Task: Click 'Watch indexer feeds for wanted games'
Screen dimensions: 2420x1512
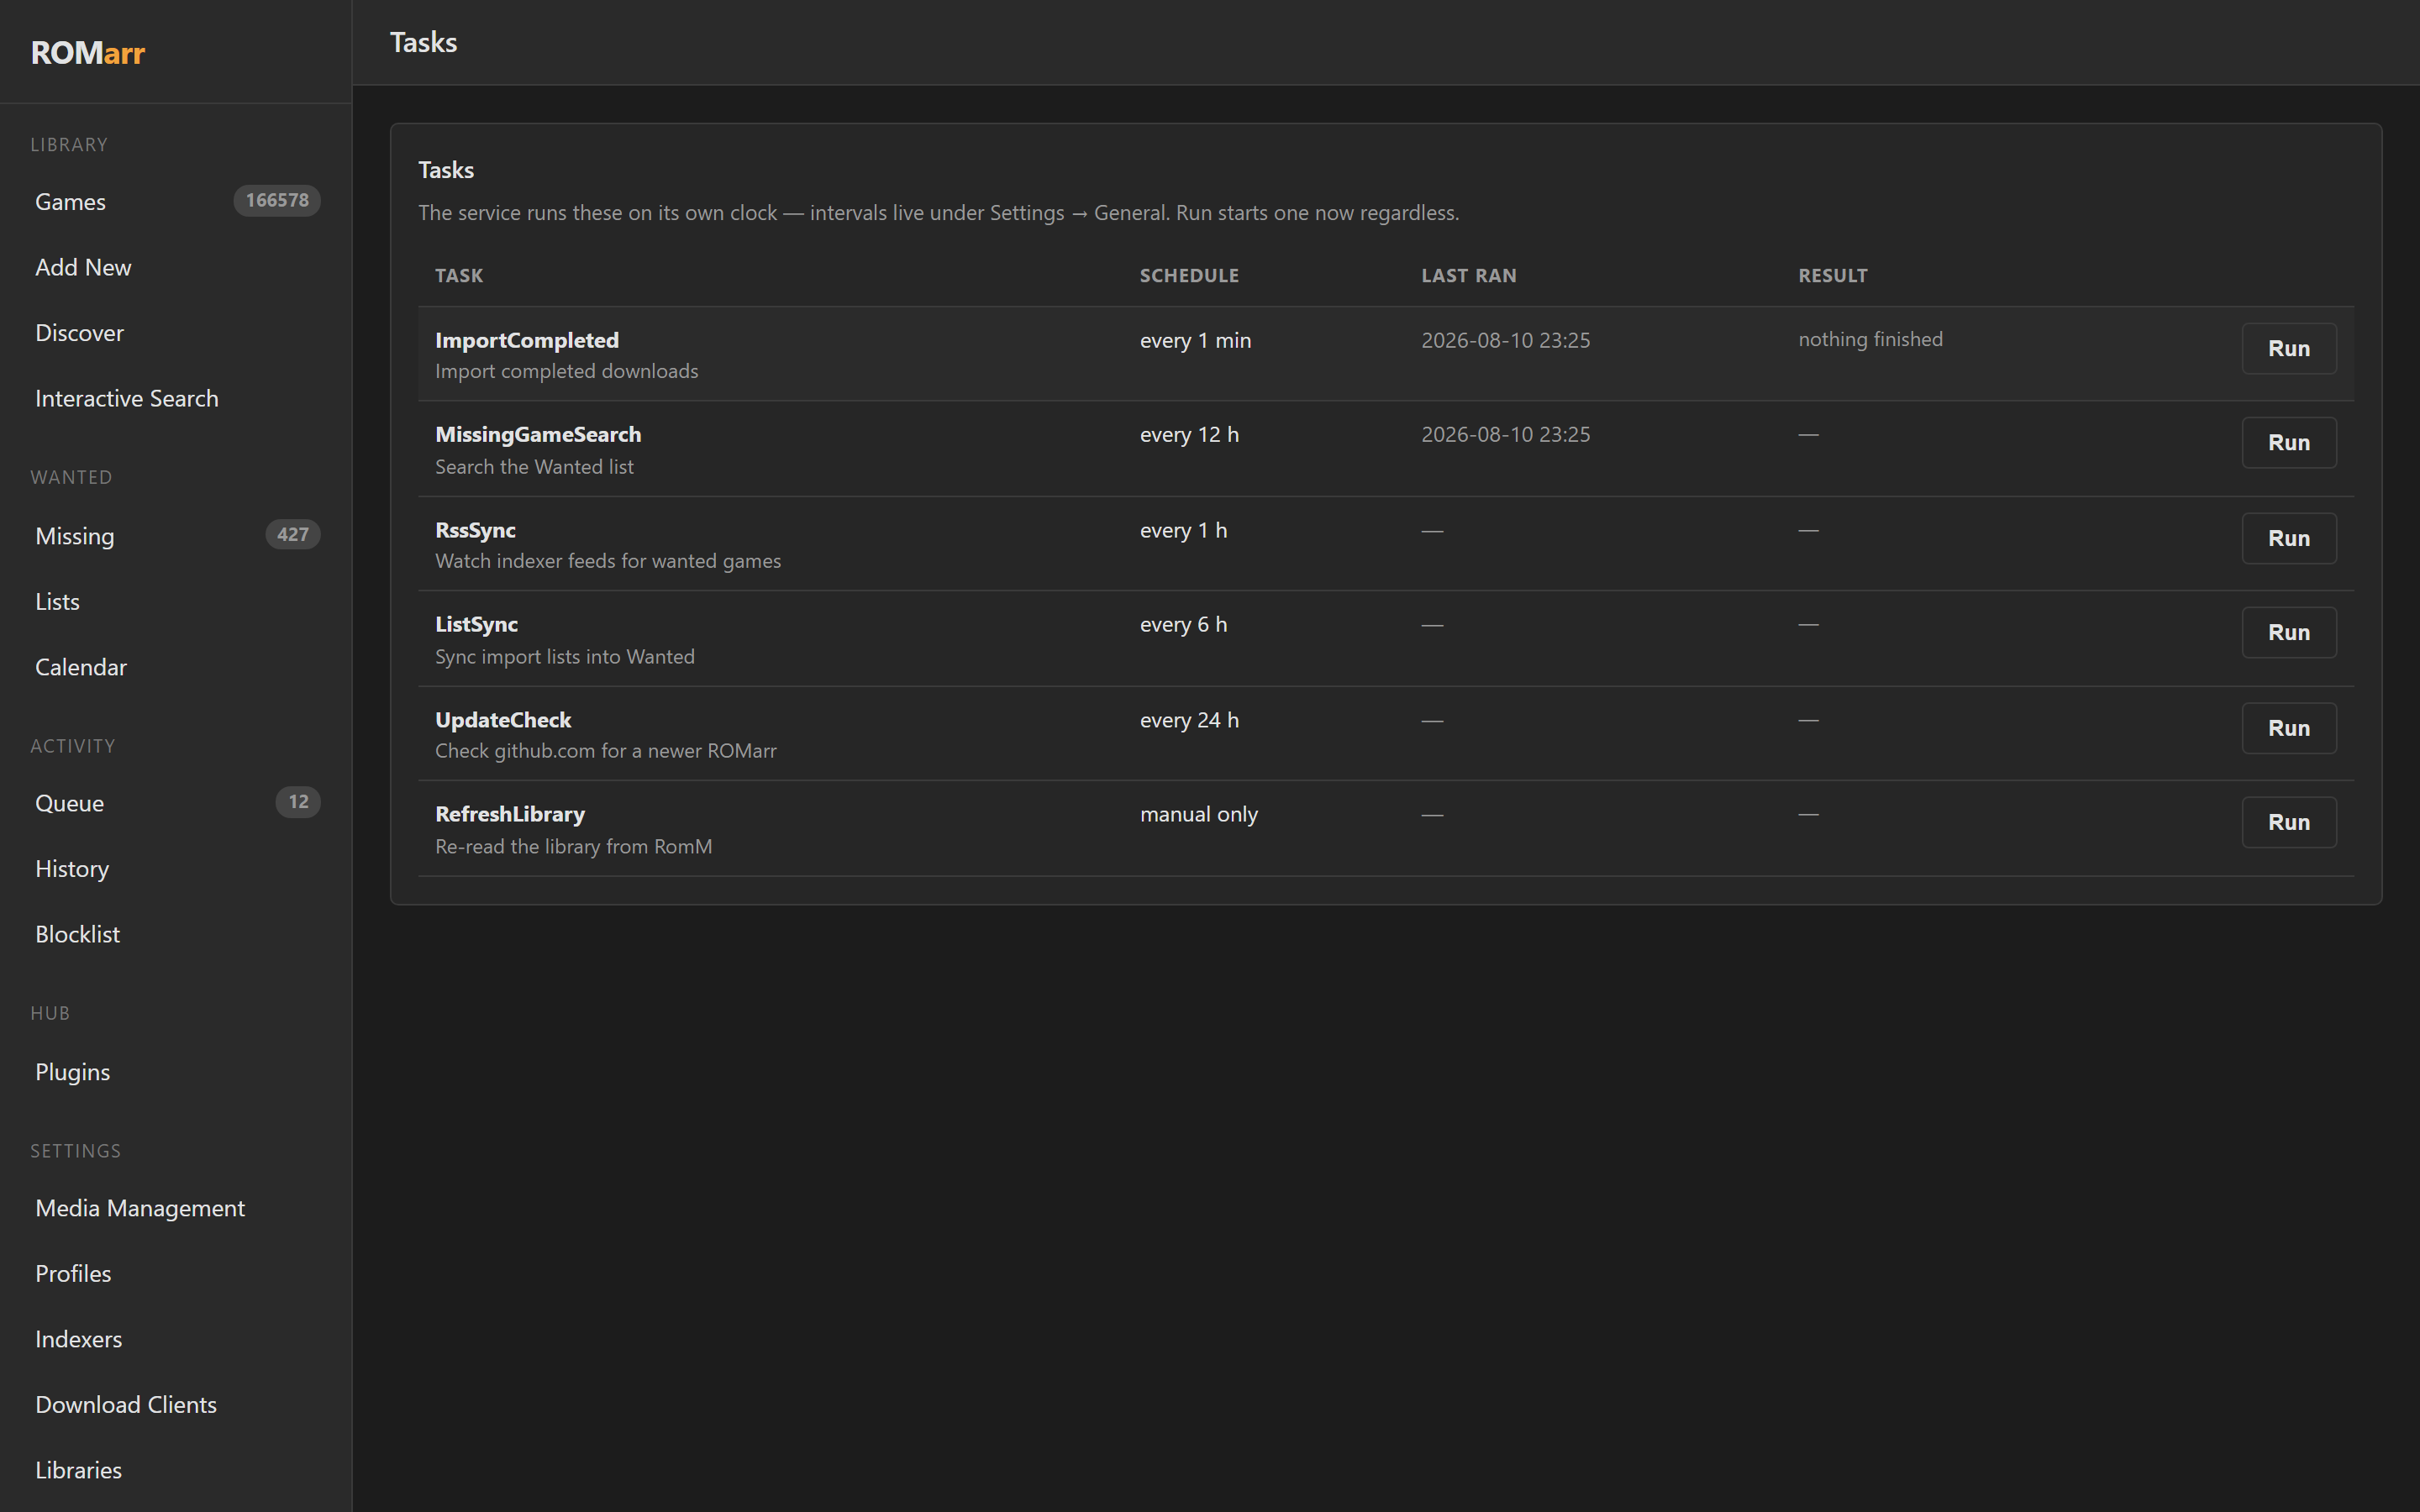Action: pos(608,561)
